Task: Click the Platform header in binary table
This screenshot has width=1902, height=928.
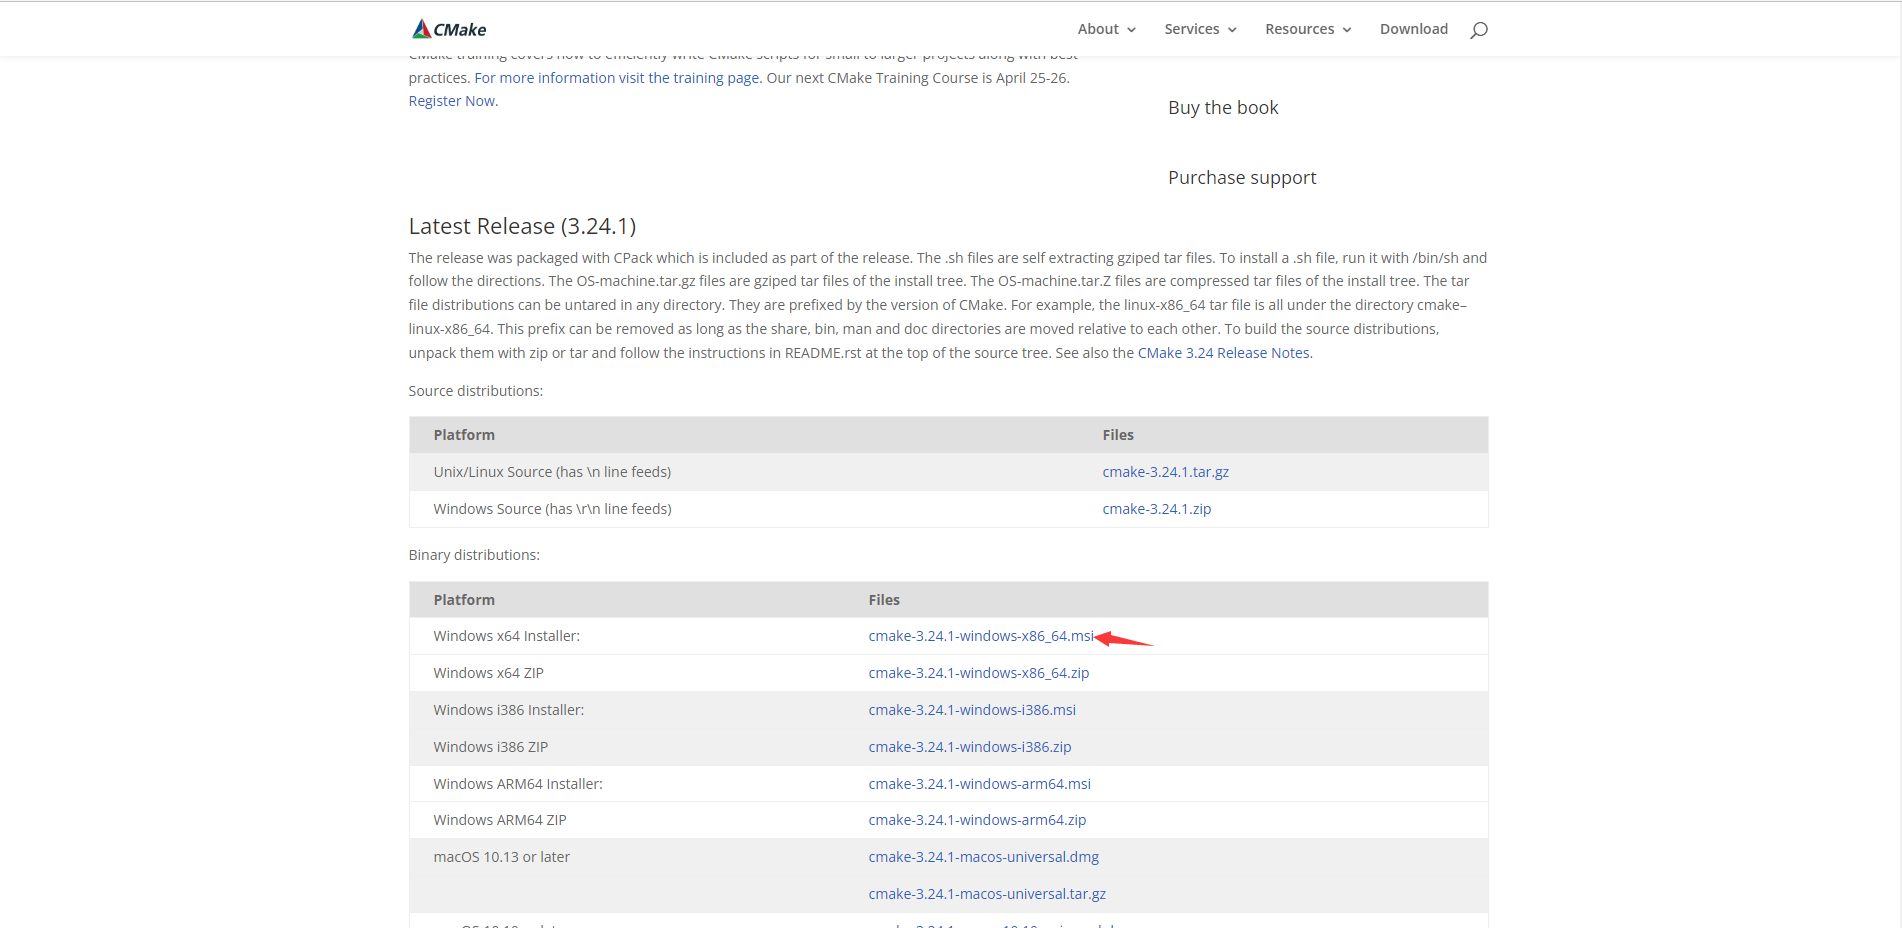Action: (x=464, y=600)
